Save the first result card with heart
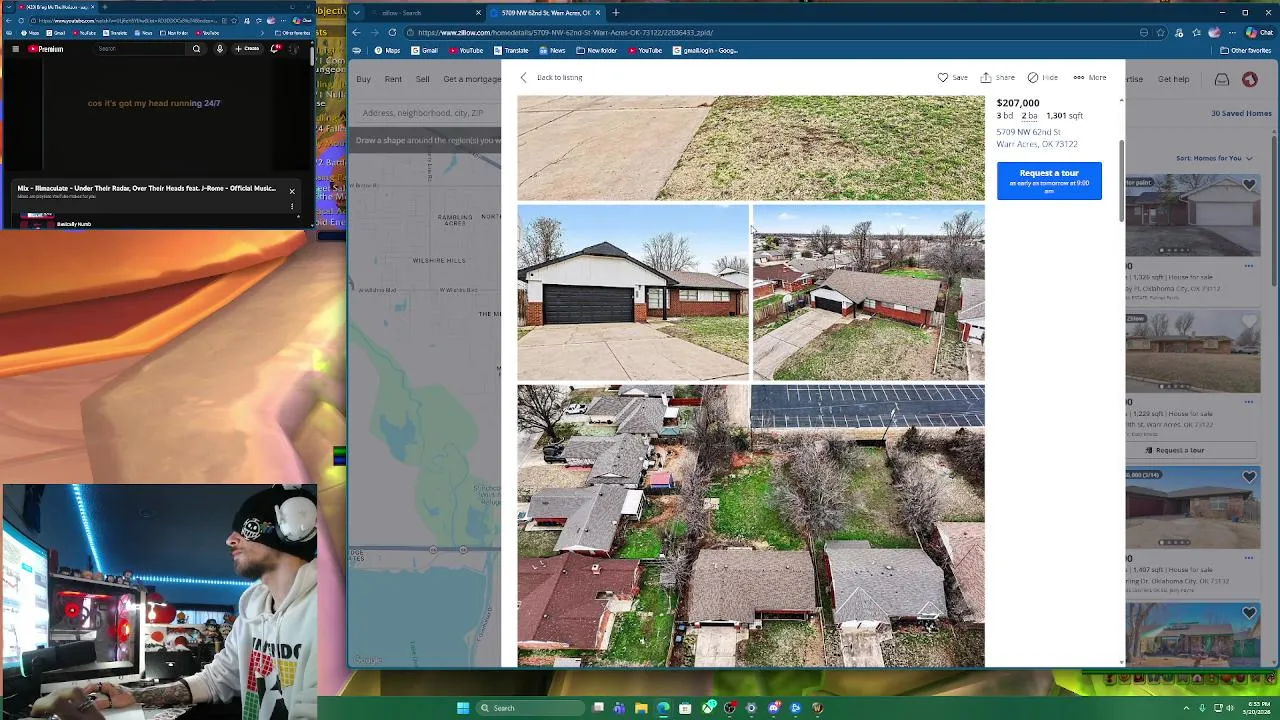Viewport: 1280px width, 720px height. pos(1249,185)
